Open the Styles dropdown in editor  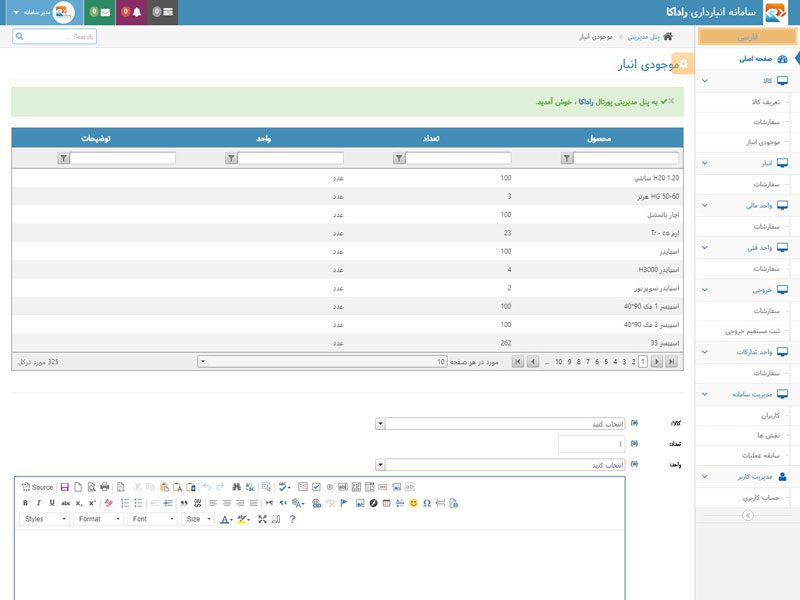(46, 519)
